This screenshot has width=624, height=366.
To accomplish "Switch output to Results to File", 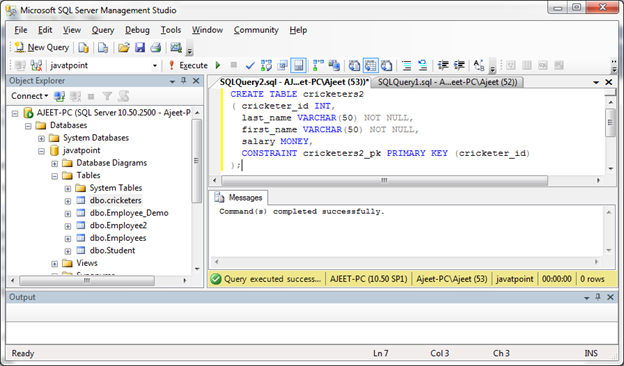I will (x=386, y=65).
